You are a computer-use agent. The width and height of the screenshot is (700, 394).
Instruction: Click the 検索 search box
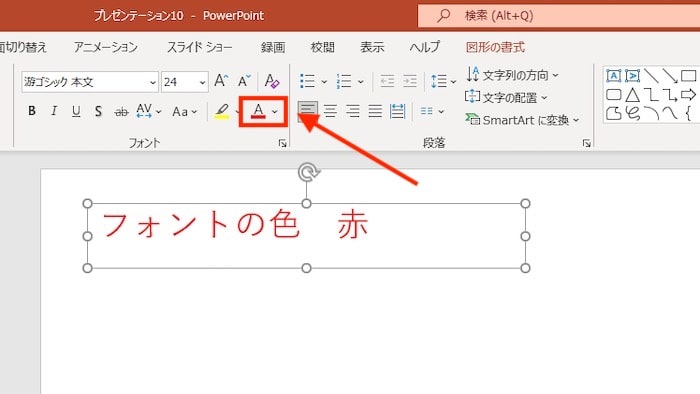click(x=559, y=16)
